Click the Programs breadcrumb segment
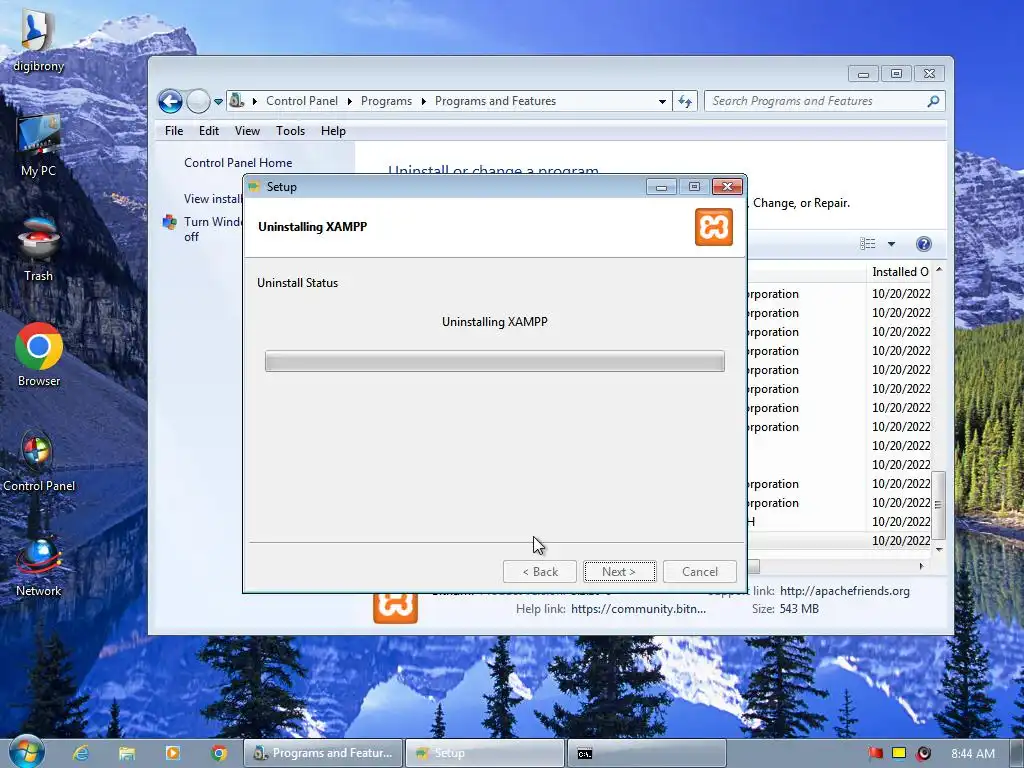The height and width of the screenshot is (768, 1024). pos(386,101)
